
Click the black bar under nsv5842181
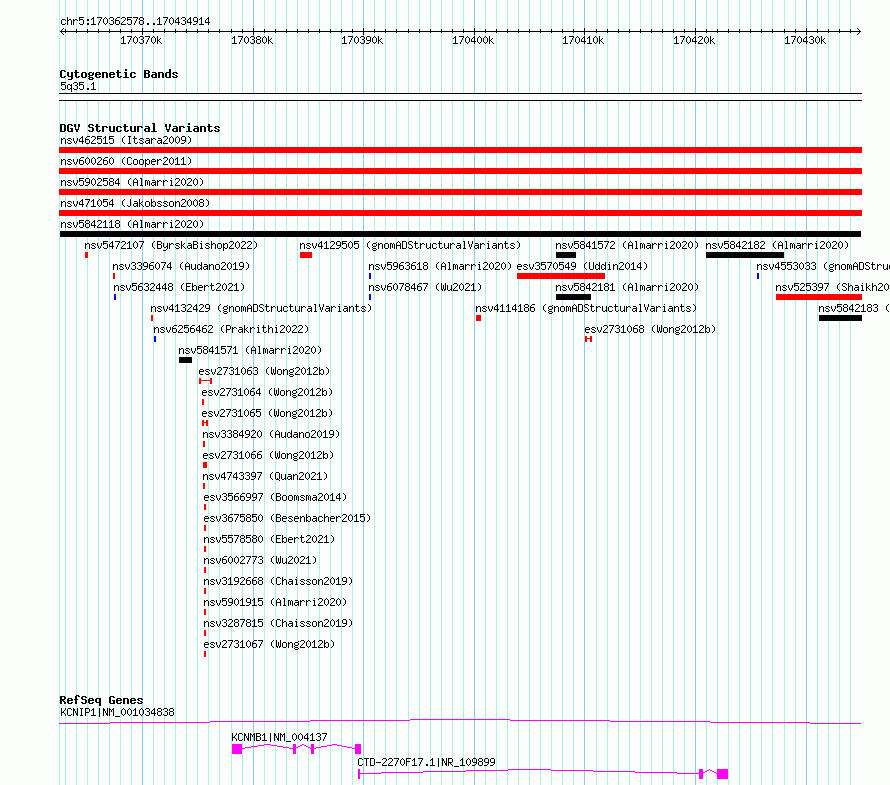click(573, 297)
